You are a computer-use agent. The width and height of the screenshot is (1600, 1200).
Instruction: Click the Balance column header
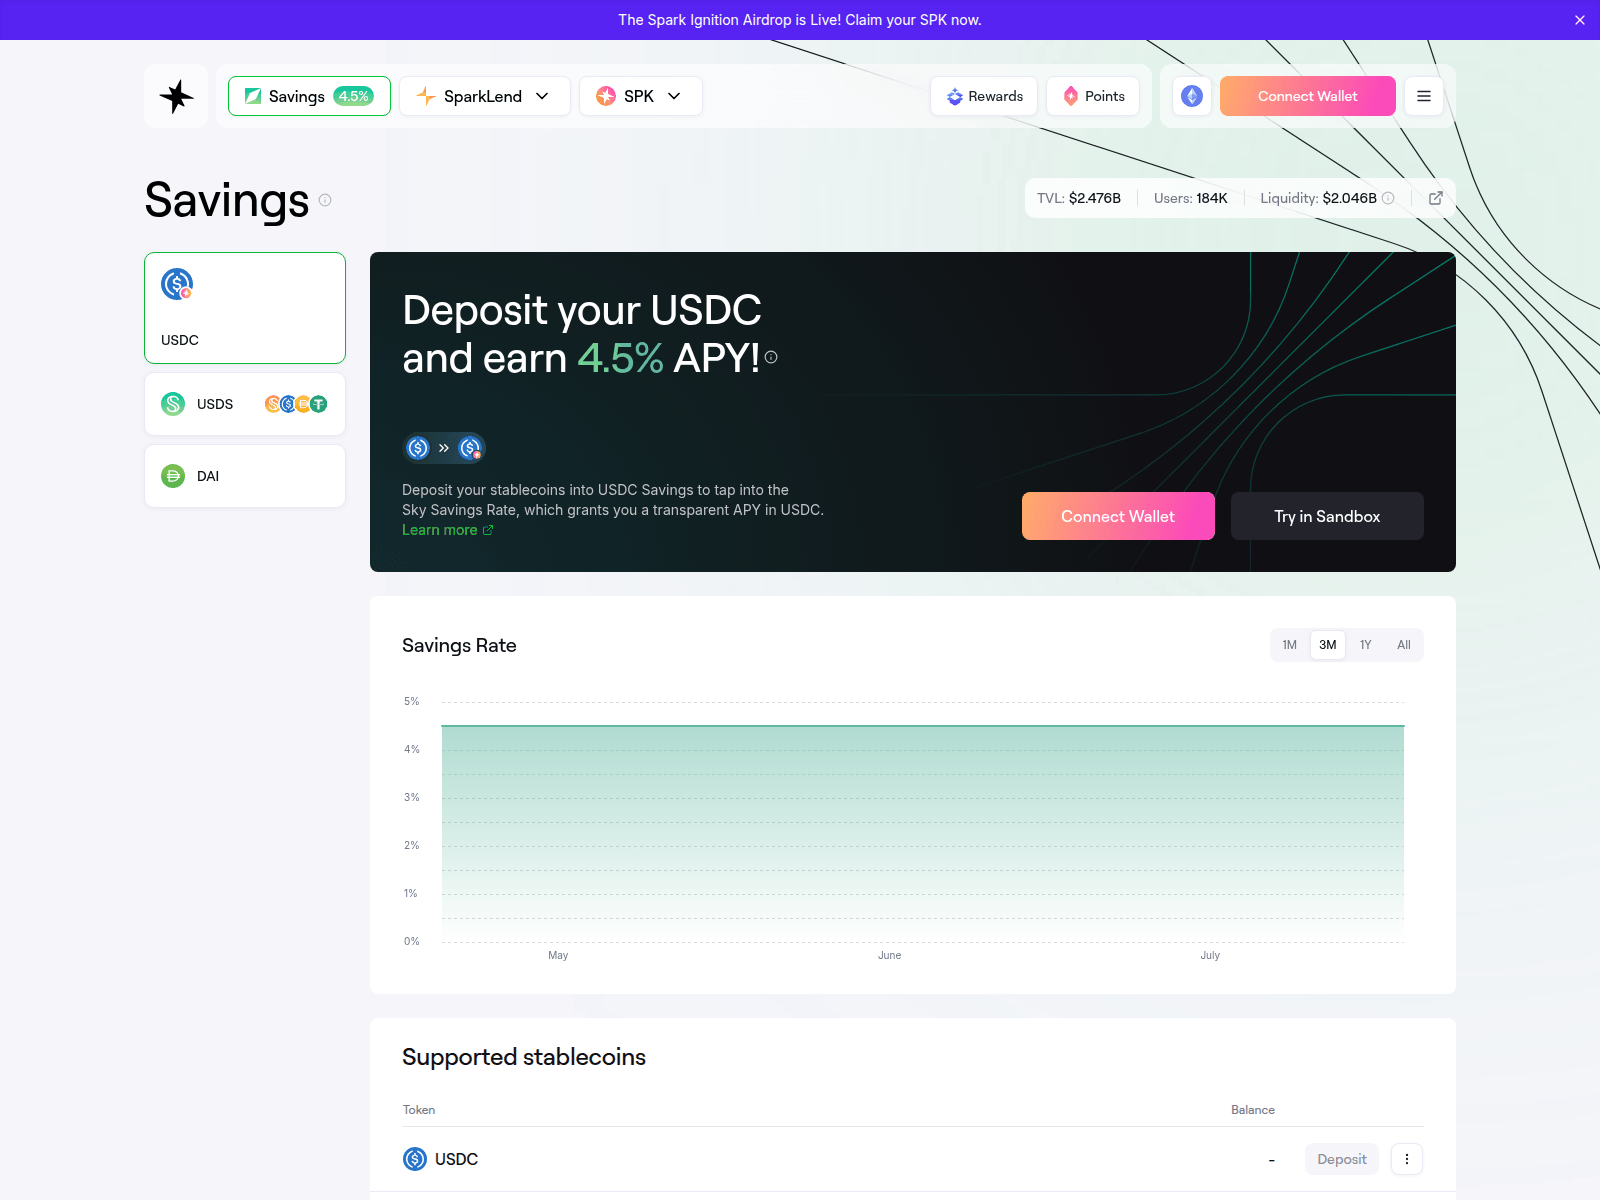pos(1253,1110)
